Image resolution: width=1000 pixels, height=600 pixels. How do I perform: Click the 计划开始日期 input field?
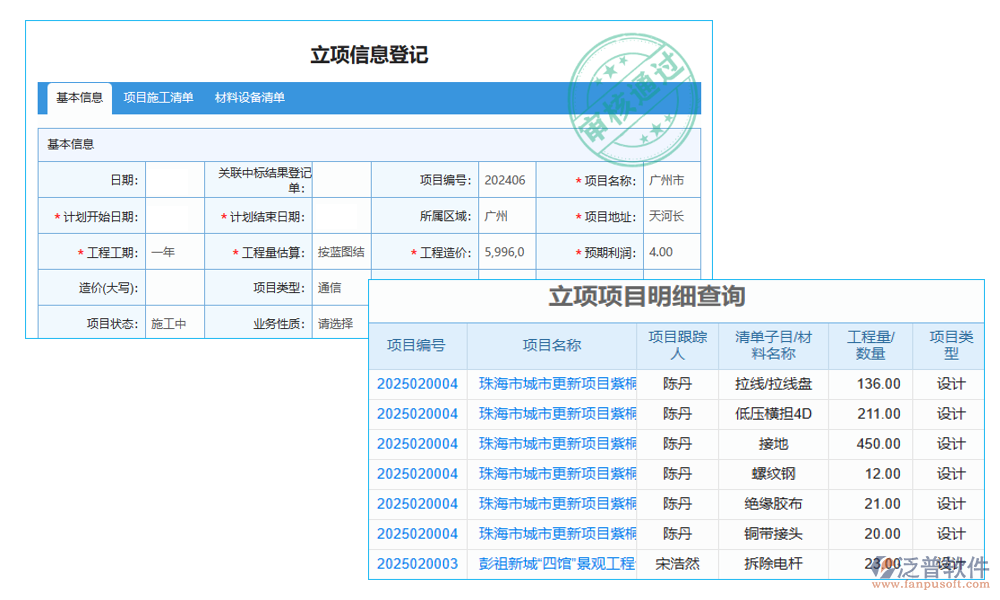[x=174, y=215]
